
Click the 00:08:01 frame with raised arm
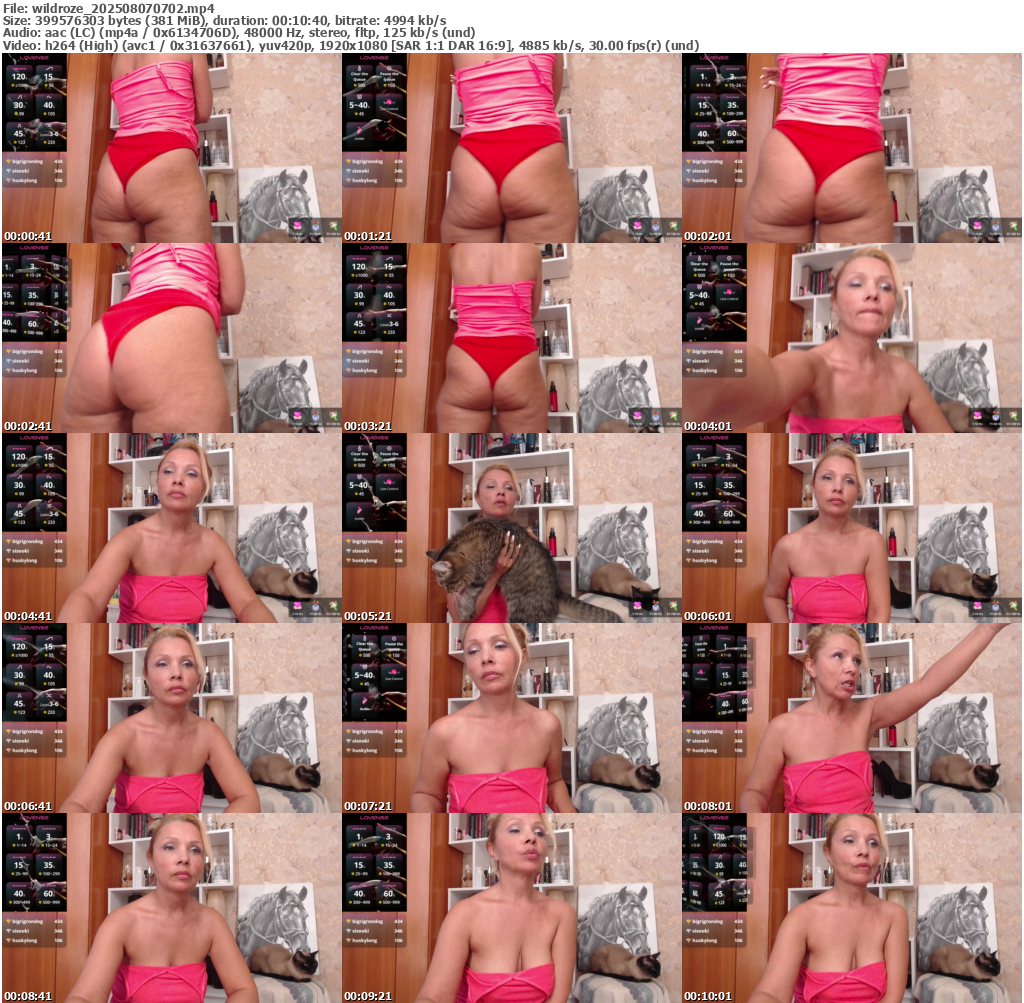coord(851,718)
